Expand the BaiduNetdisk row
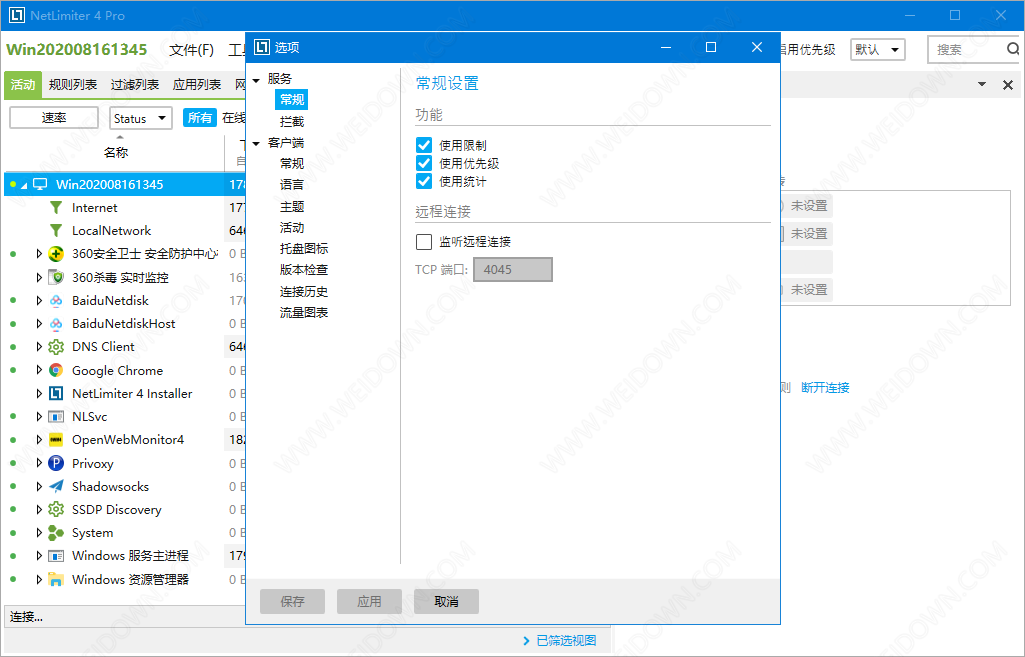1025x657 pixels. 39,301
